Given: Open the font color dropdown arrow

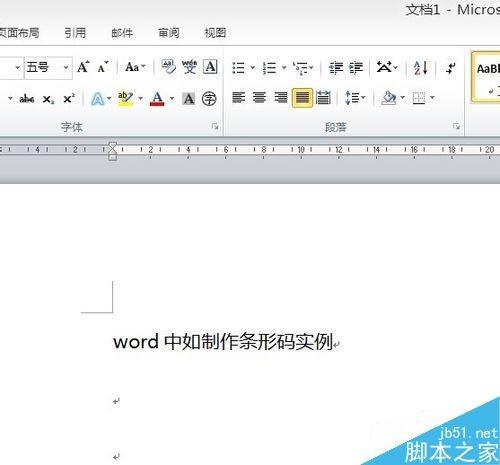Looking at the screenshot, I should pyautogui.click(x=172, y=98).
